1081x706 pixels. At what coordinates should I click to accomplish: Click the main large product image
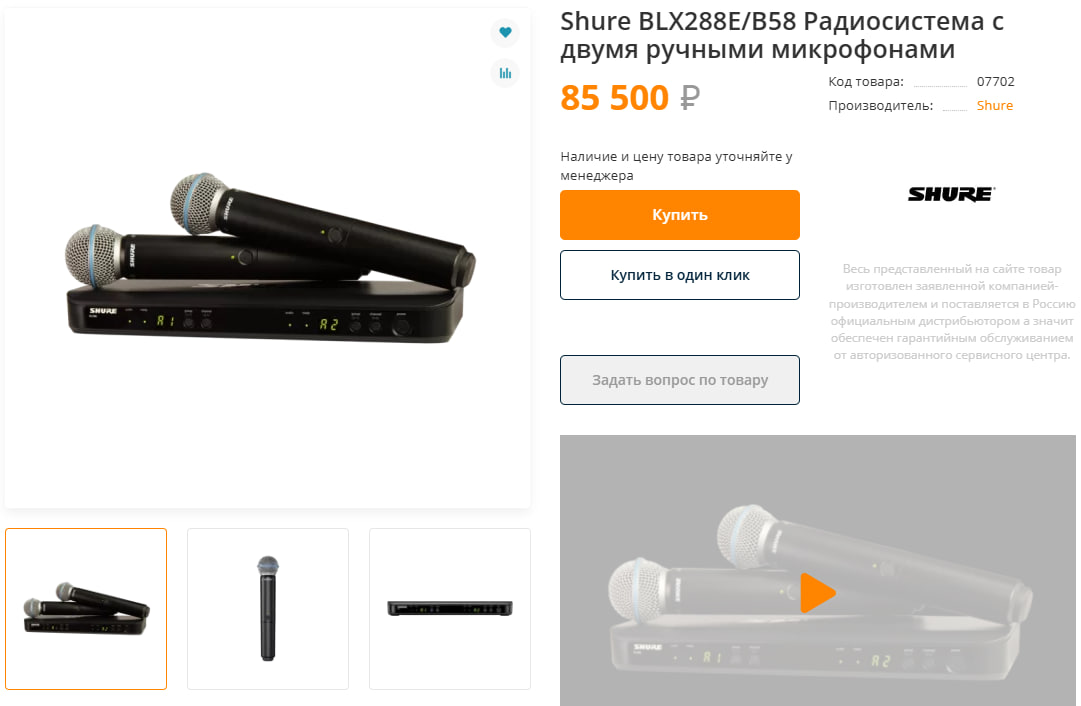click(x=270, y=259)
